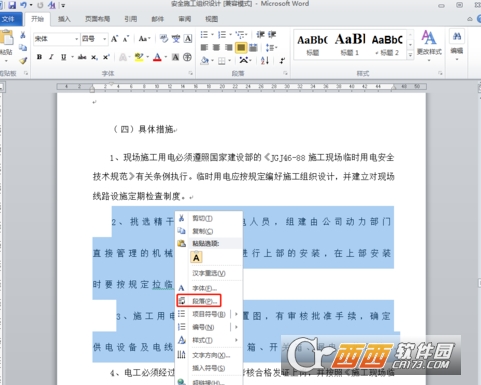Toggle character shading
The image size is (481, 385).
click(x=175, y=57)
